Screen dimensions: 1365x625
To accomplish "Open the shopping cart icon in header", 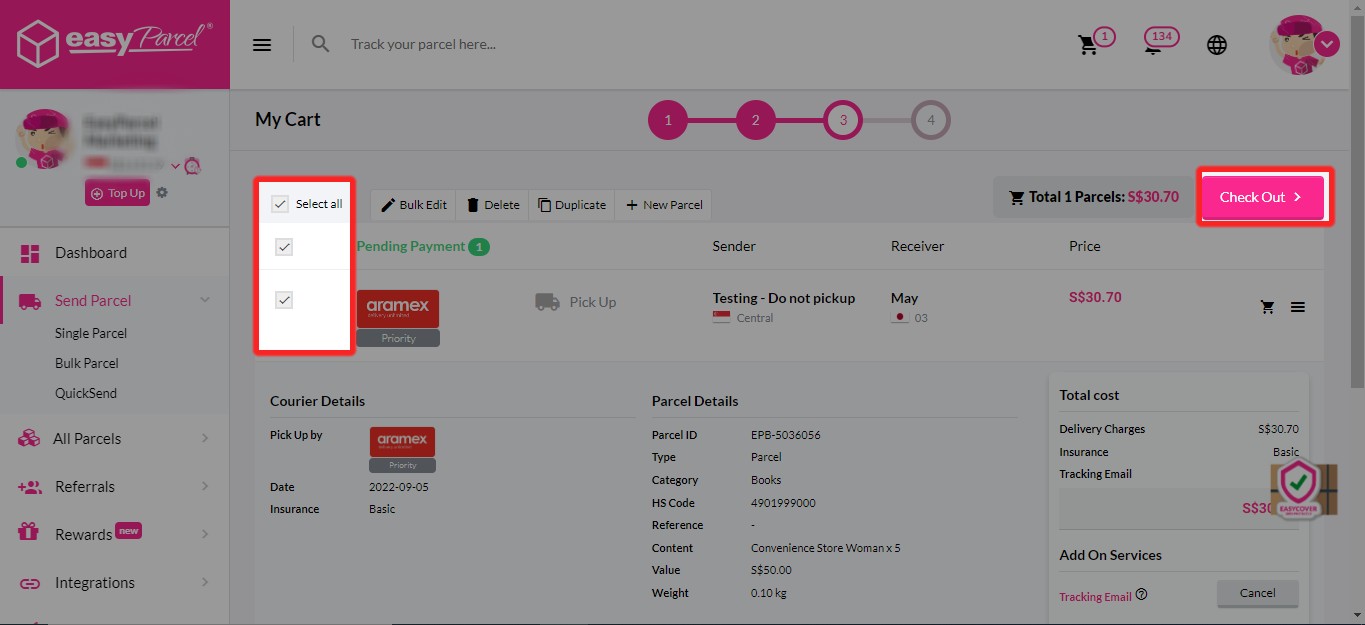I will click(x=1088, y=45).
